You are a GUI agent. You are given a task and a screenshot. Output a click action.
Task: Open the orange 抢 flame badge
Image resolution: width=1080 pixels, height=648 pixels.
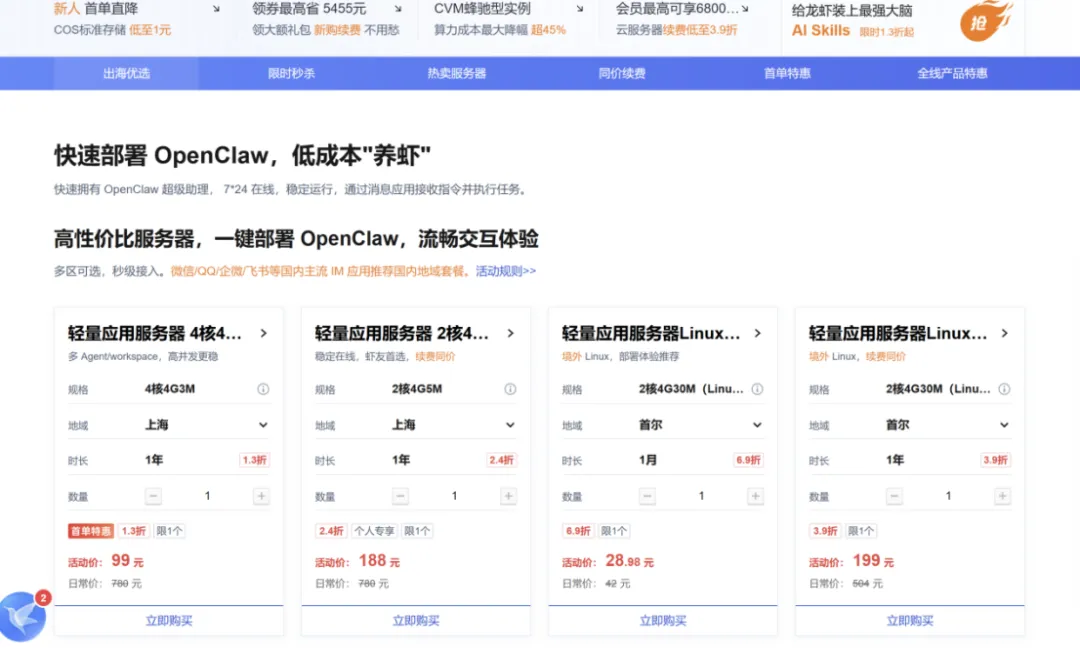click(x=985, y=21)
